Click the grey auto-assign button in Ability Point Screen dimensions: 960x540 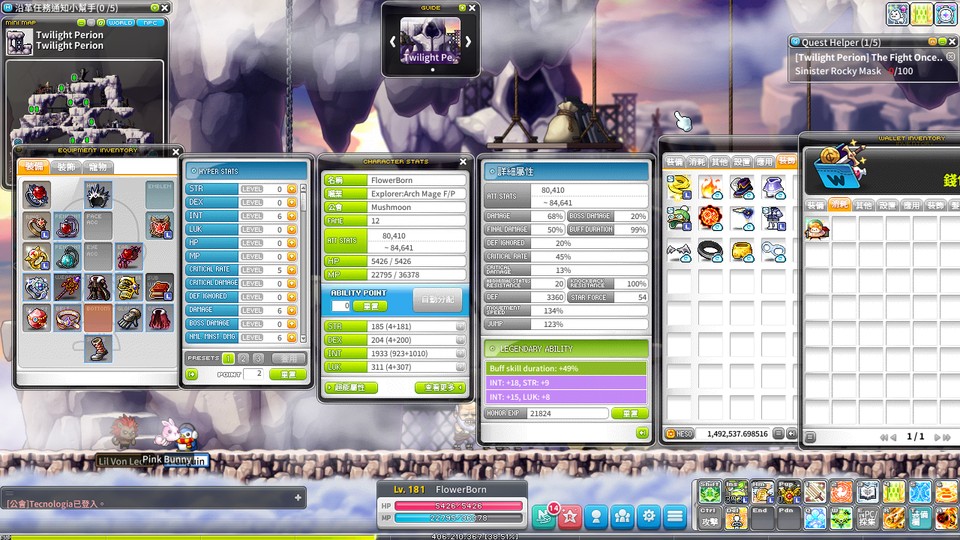pyautogui.click(x=437, y=300)
